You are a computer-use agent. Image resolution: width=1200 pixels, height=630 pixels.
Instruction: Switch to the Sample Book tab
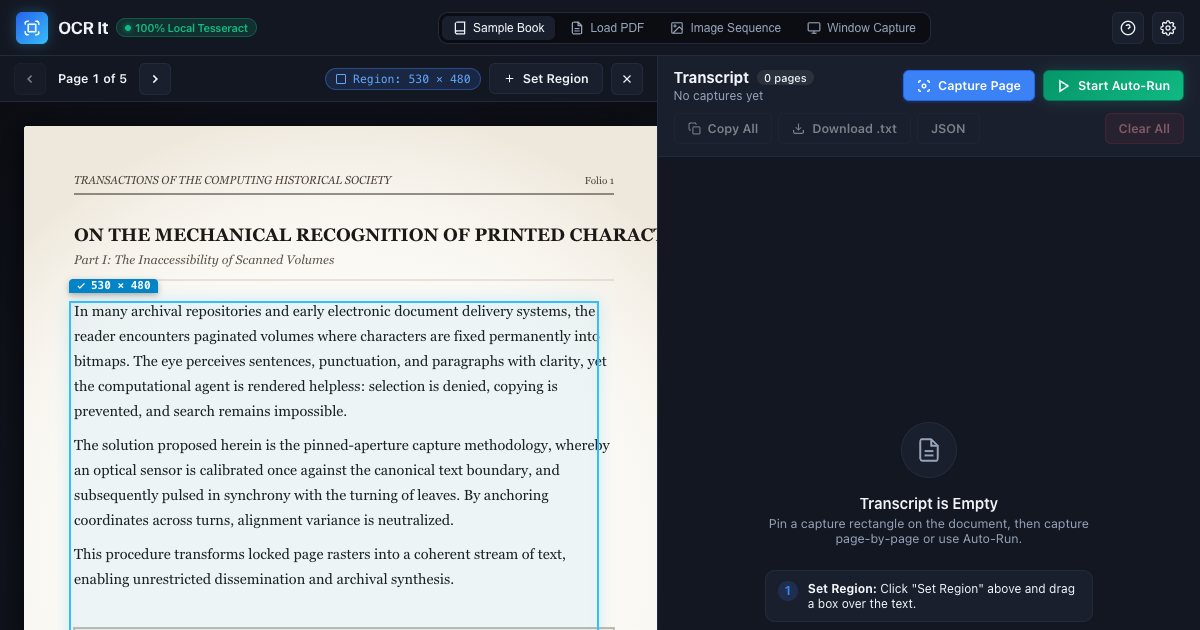pos(499,28)
